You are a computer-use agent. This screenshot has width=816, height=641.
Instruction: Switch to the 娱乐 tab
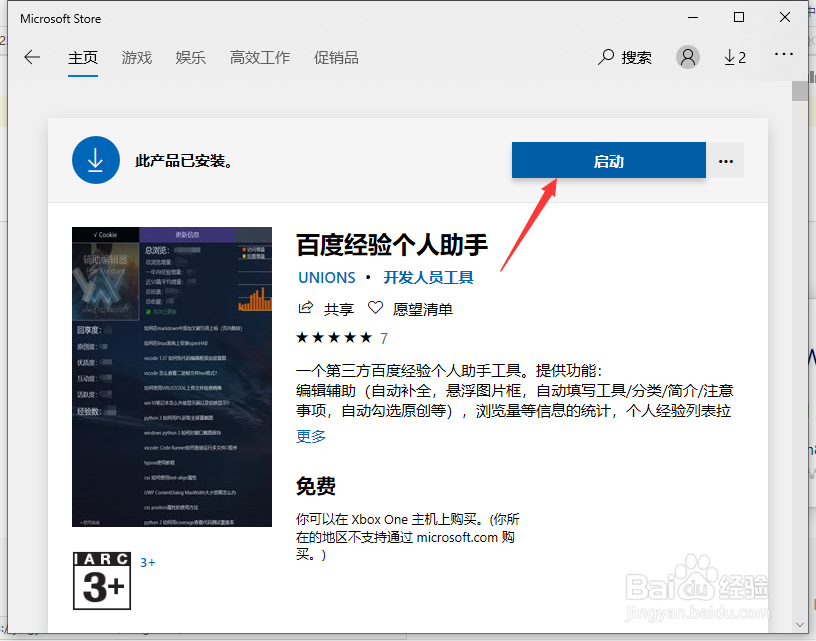[190, 57]
